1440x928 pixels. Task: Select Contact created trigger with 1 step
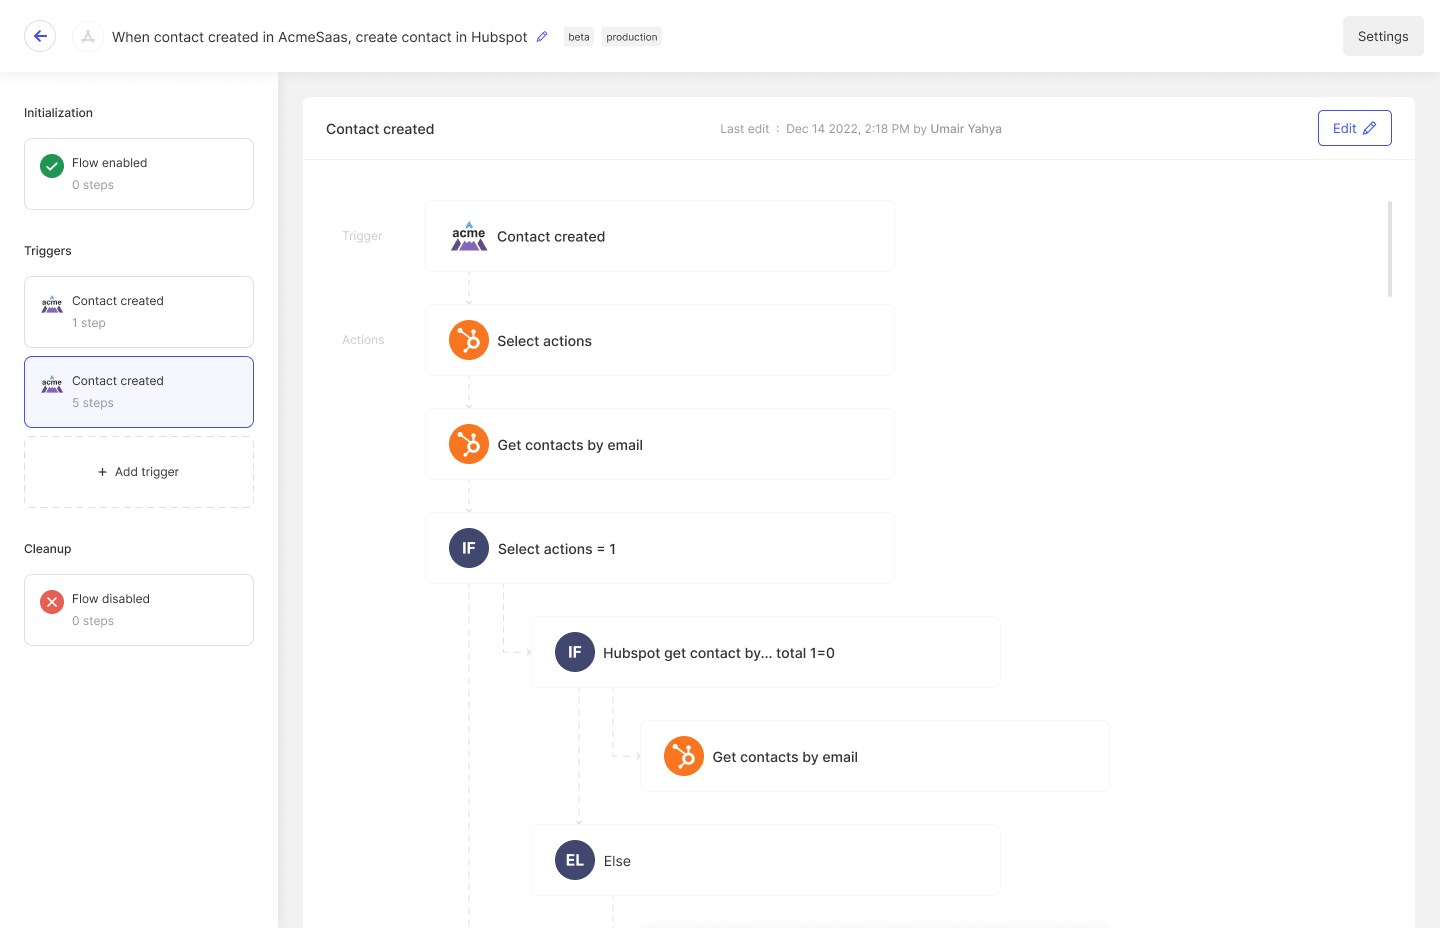139,312
